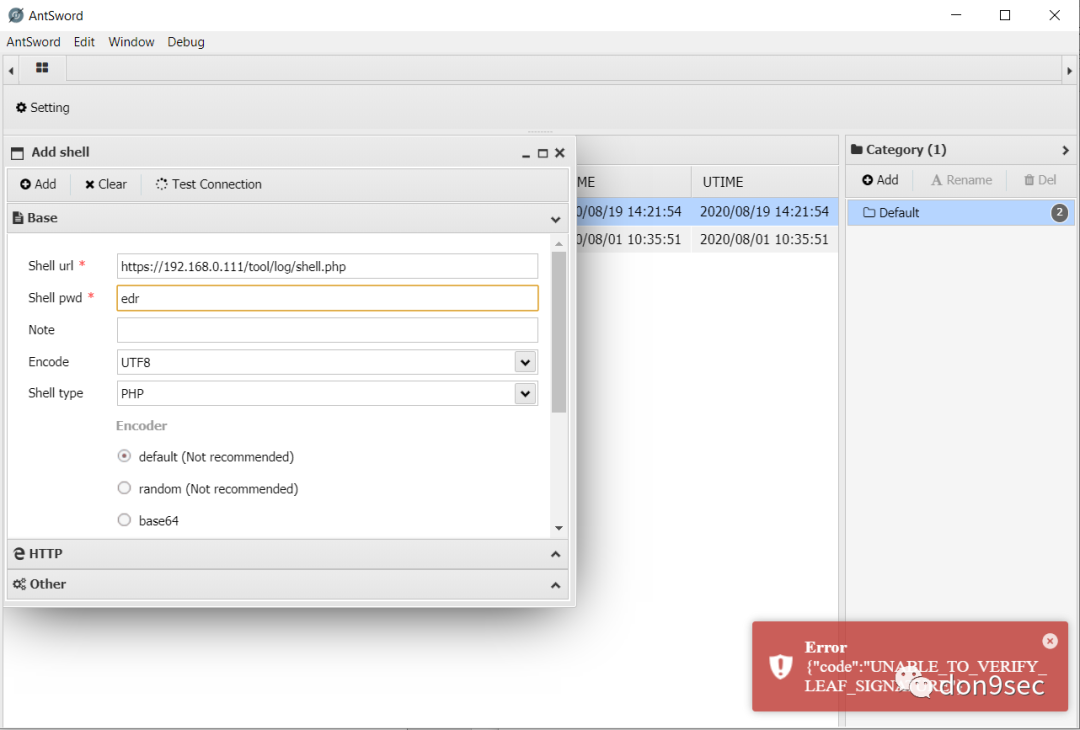Viewport: 1080px width, 730px height.
Task: Click the Default category count badge
Action: [1060, 213]
